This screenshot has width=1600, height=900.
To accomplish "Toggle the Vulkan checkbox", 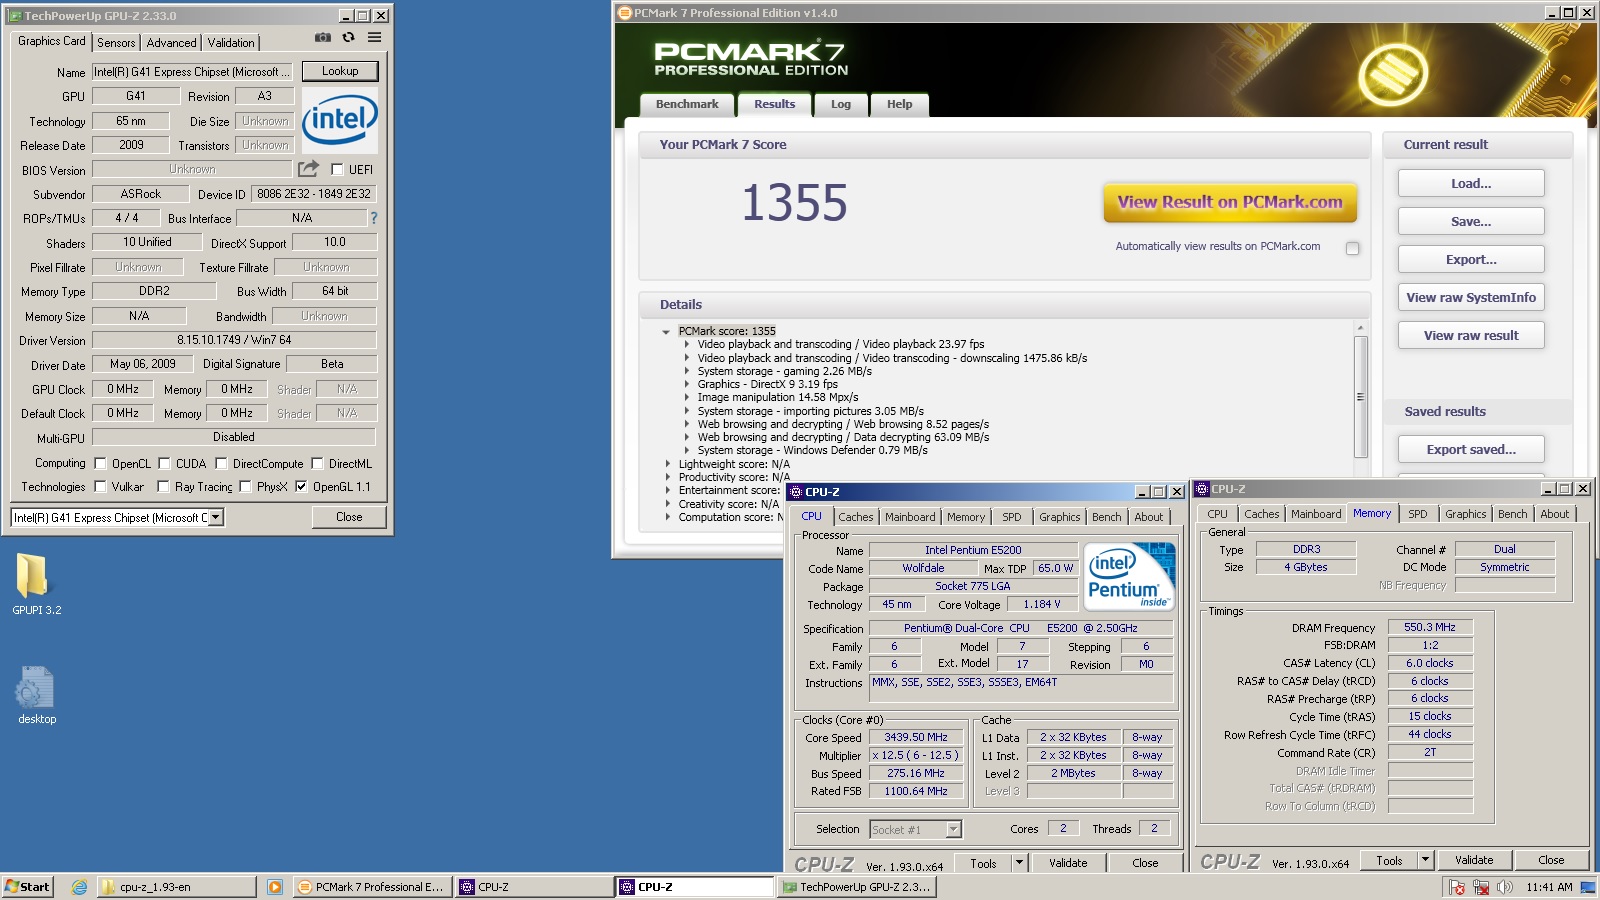I will [x=100, y=487].
